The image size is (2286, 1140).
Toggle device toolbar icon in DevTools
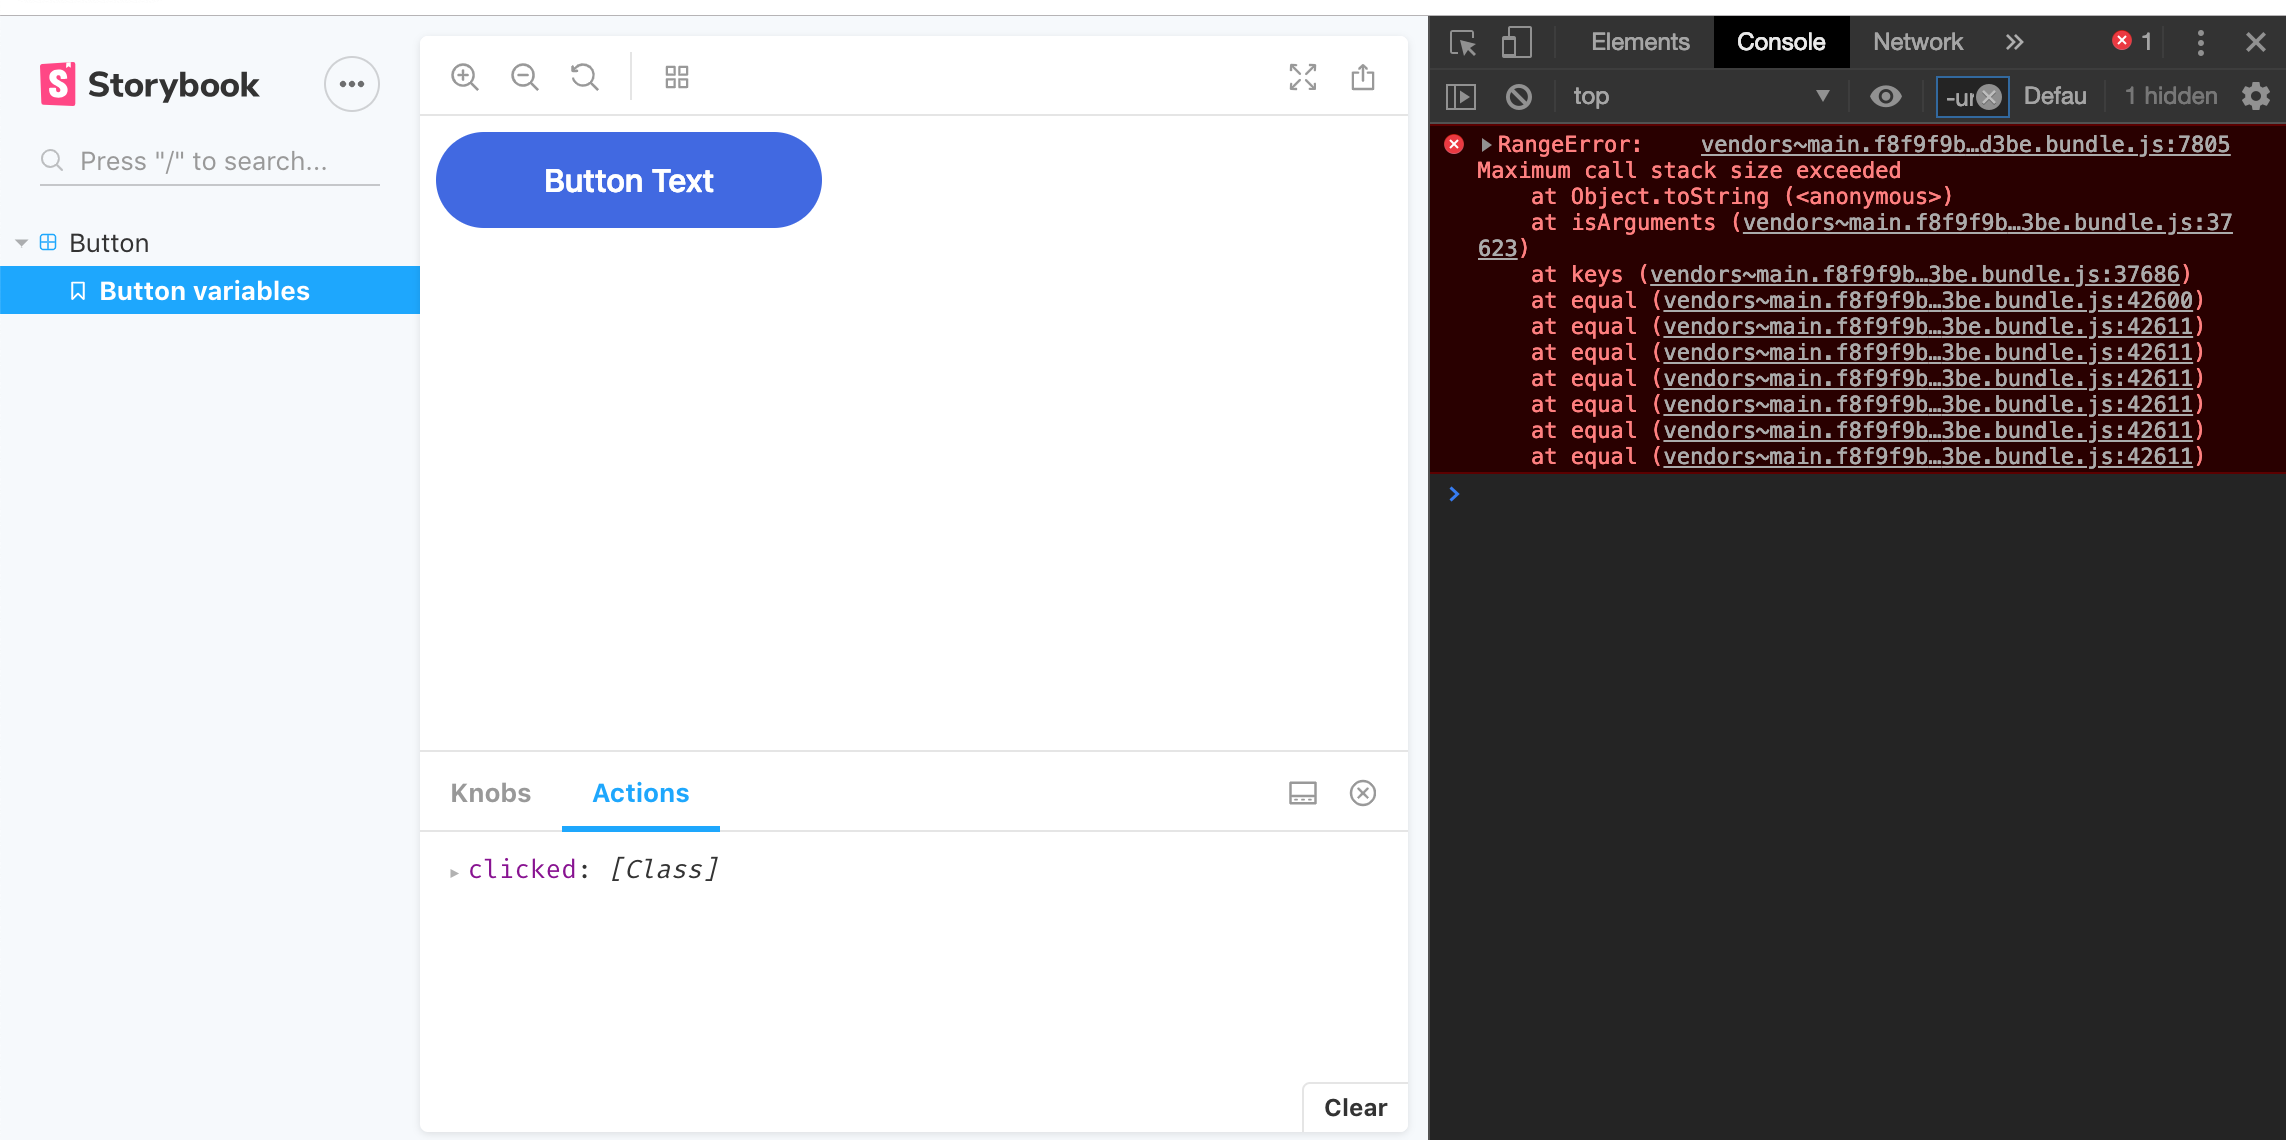[x=1516, y=42]
